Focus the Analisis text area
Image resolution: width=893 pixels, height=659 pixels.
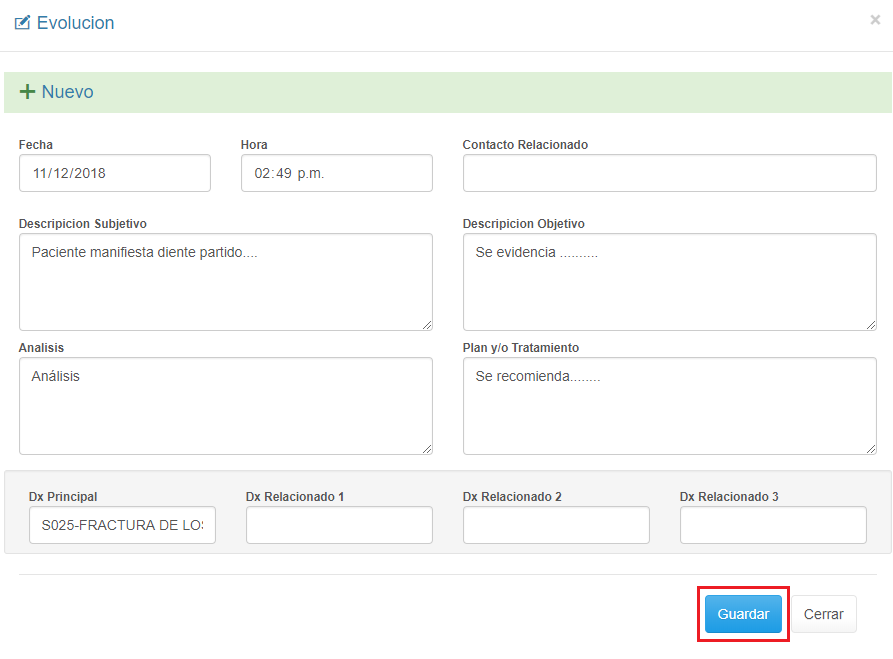[x=225, y=406]
